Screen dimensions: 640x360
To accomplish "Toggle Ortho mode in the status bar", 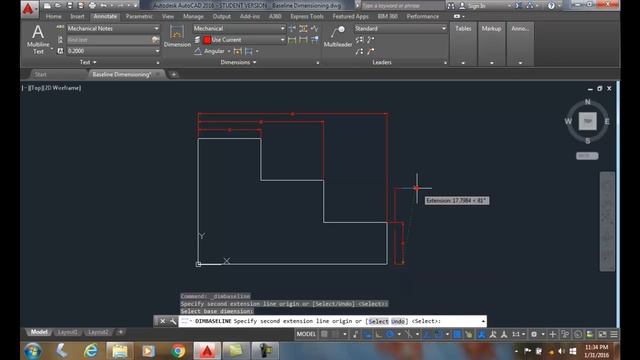I will (379, 334).
